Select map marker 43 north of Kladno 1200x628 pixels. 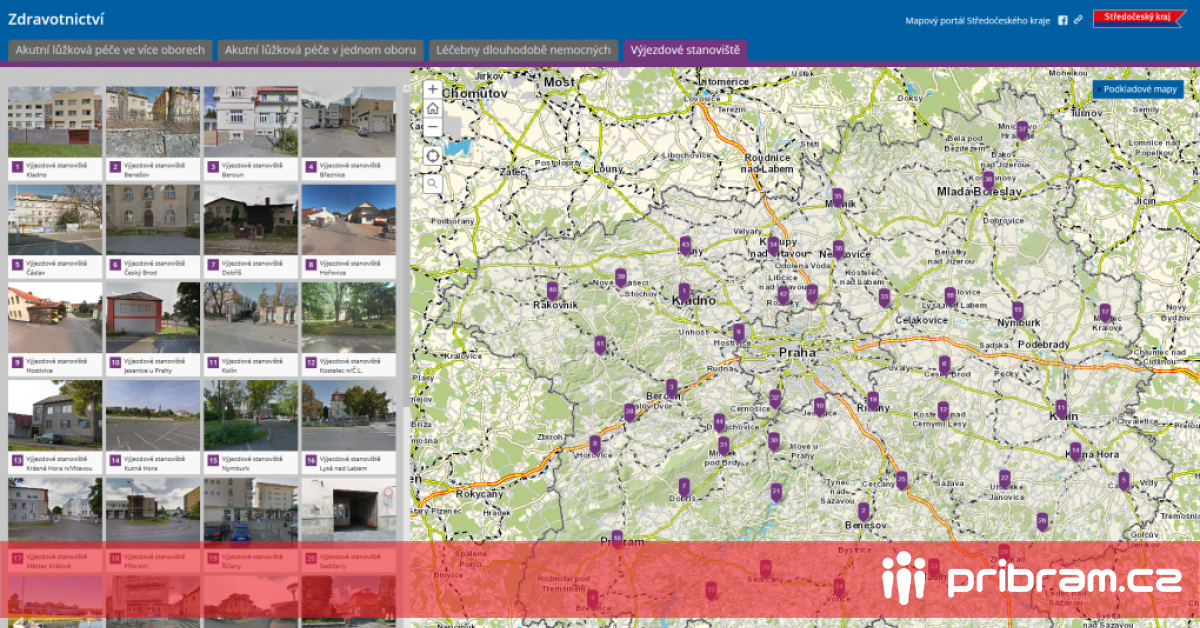(x=685, y=244)
